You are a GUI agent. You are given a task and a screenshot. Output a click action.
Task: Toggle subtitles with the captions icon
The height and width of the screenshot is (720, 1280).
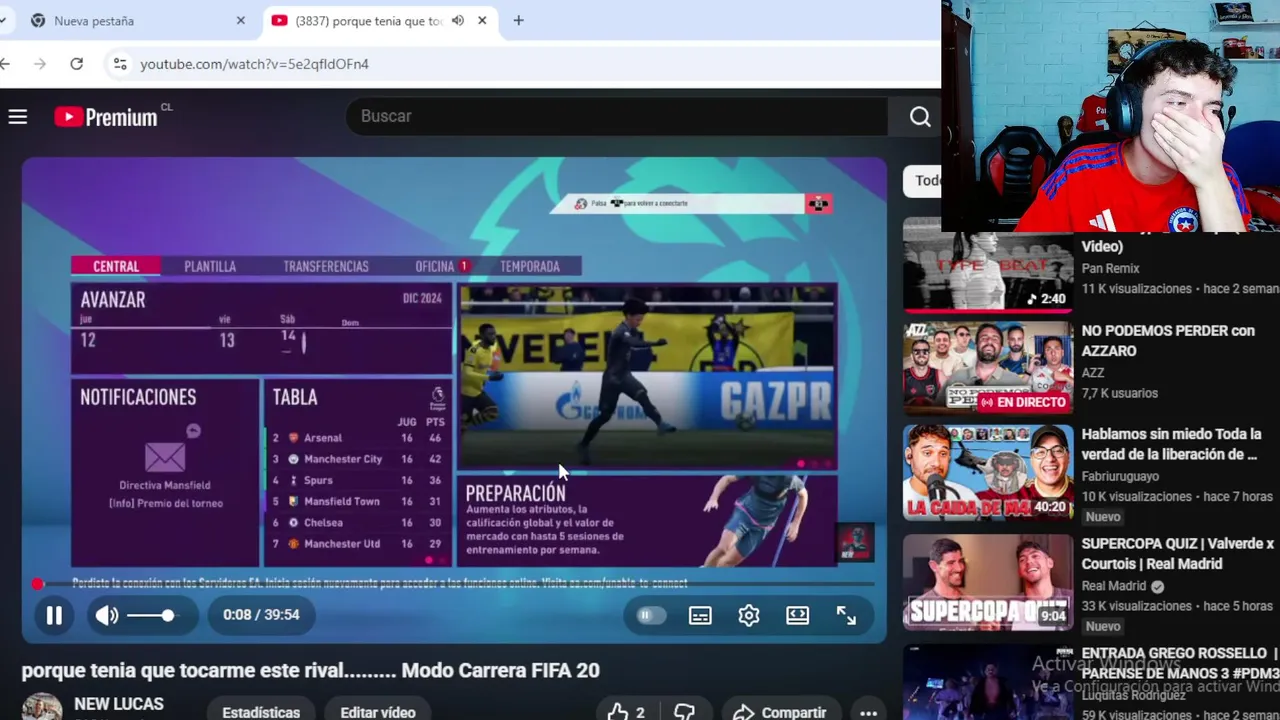pos(700,616)
